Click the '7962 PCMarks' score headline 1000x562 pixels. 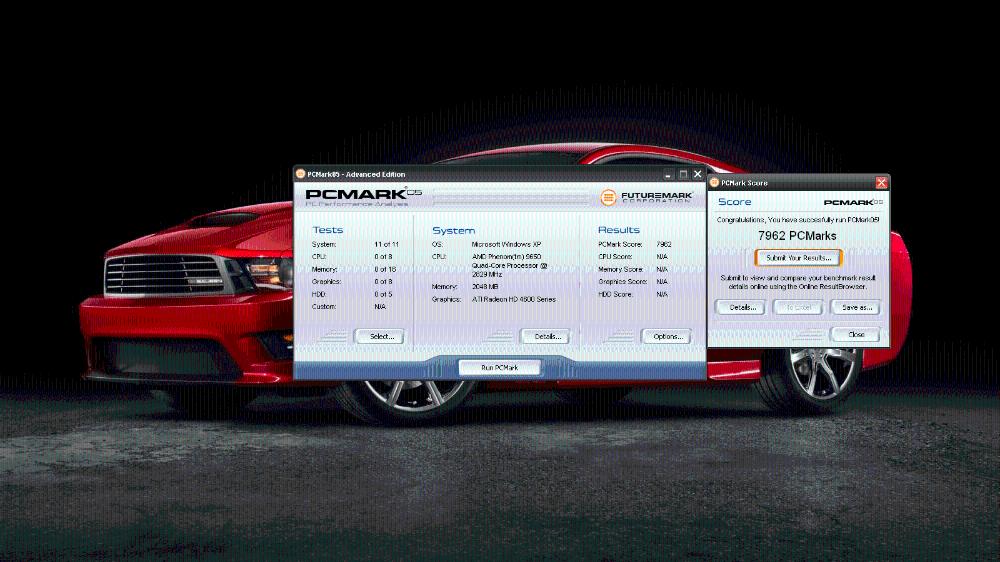(797, 235)
